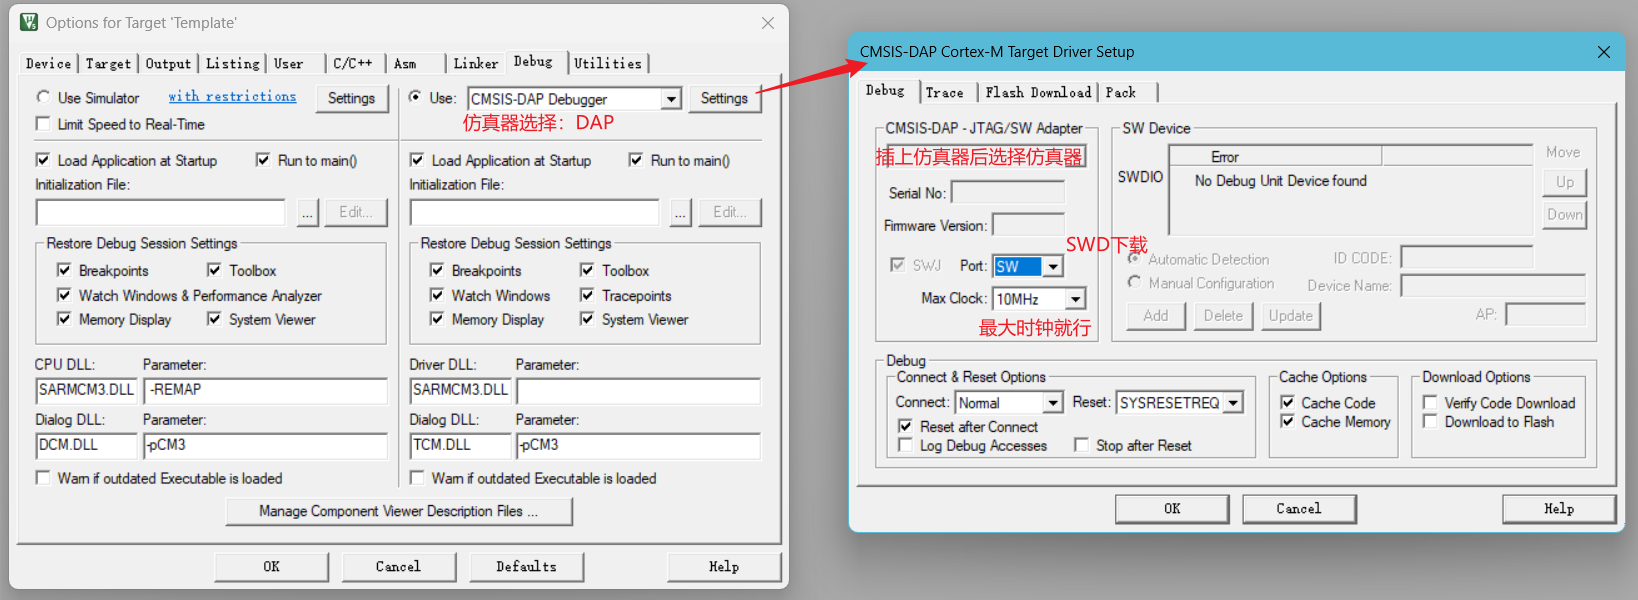Open the Asm tab
This screenshot has width=1638, height=600.
pyautogui.click(x=405, y=63)
